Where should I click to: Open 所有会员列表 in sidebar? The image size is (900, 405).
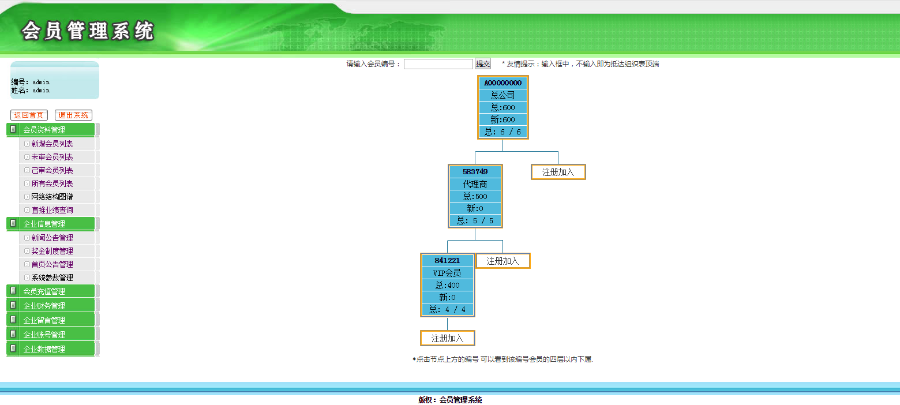(52, 184)
